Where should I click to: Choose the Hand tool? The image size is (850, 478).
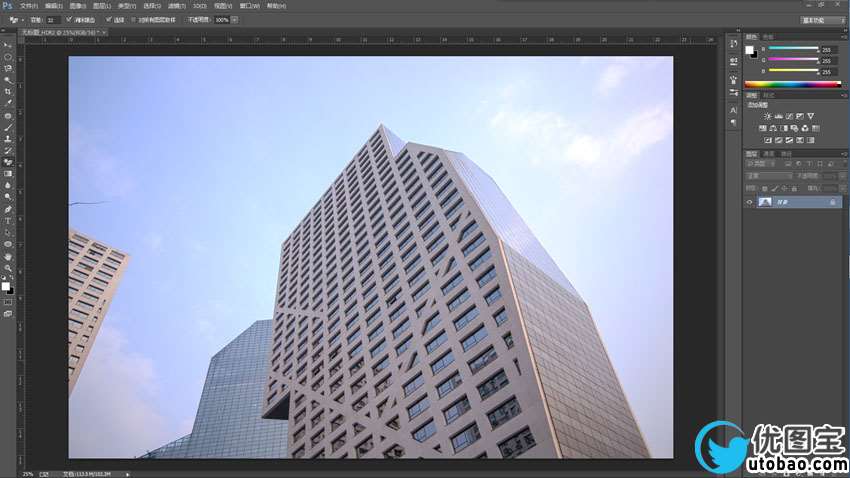tap(8, 256)
